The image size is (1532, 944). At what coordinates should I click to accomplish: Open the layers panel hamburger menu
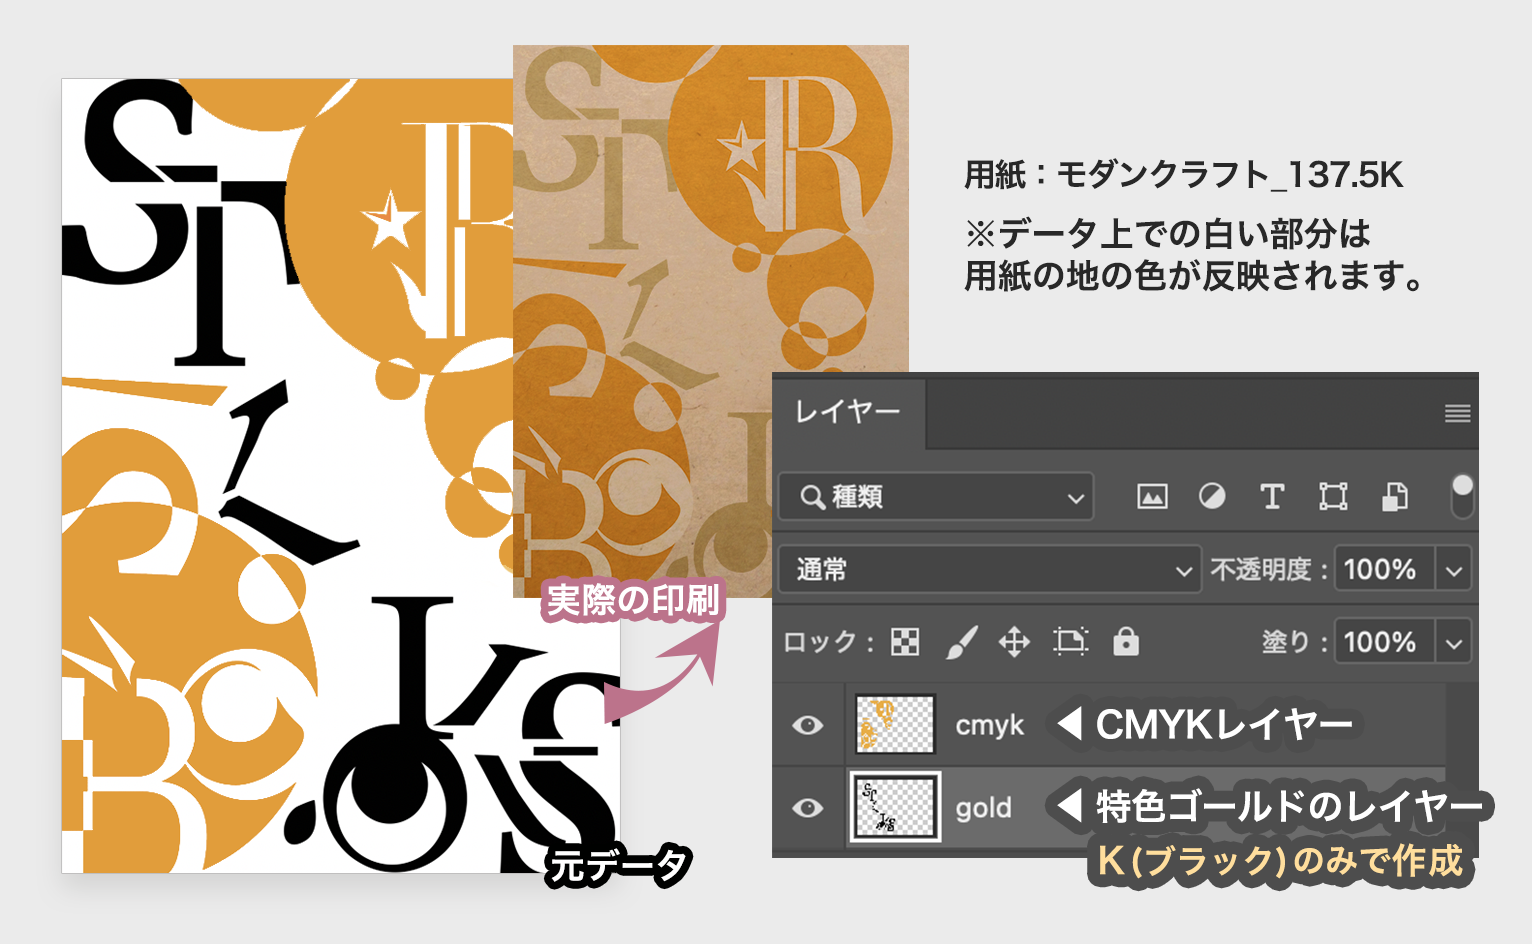tap(1458, 413)
